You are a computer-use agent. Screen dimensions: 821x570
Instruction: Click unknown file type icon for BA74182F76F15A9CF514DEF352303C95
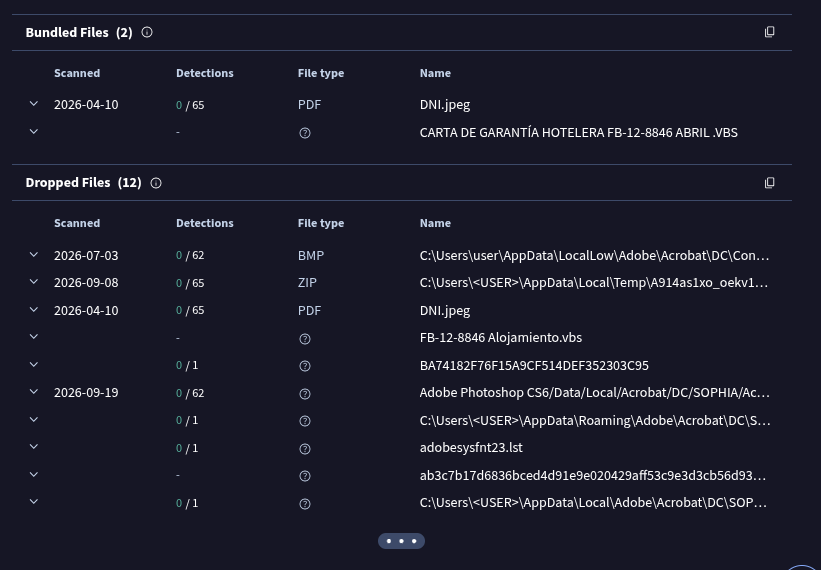[x=305, y=366]
